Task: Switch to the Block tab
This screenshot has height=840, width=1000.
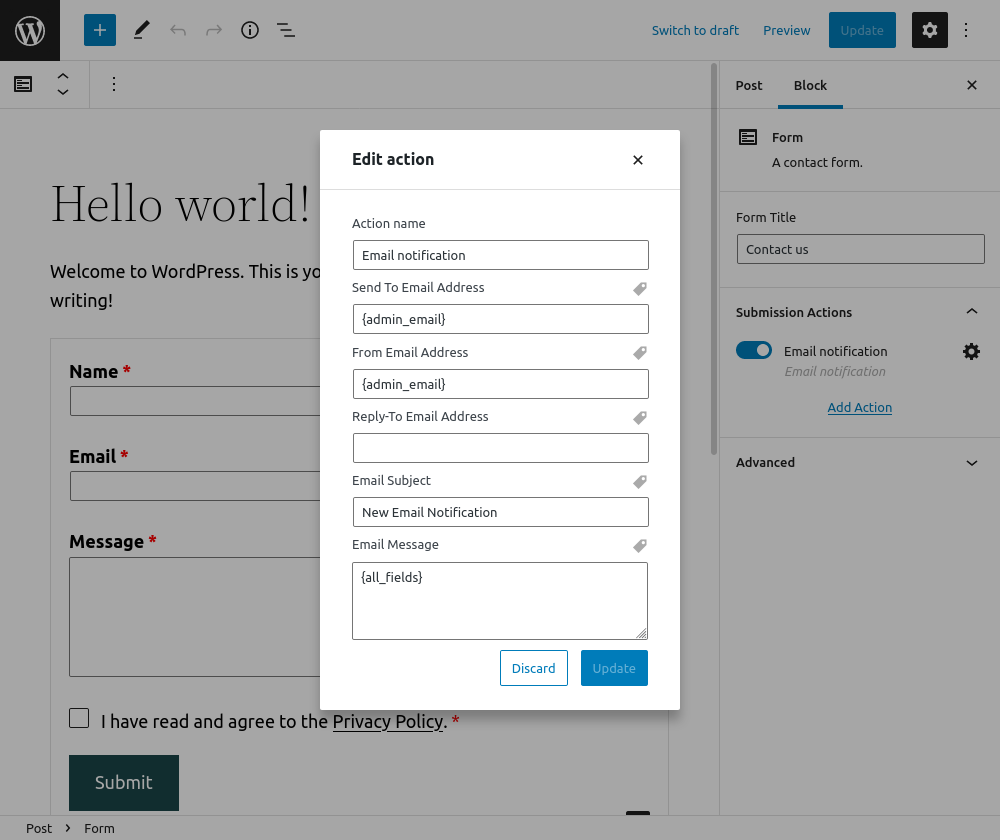Action: click(810, 85)
